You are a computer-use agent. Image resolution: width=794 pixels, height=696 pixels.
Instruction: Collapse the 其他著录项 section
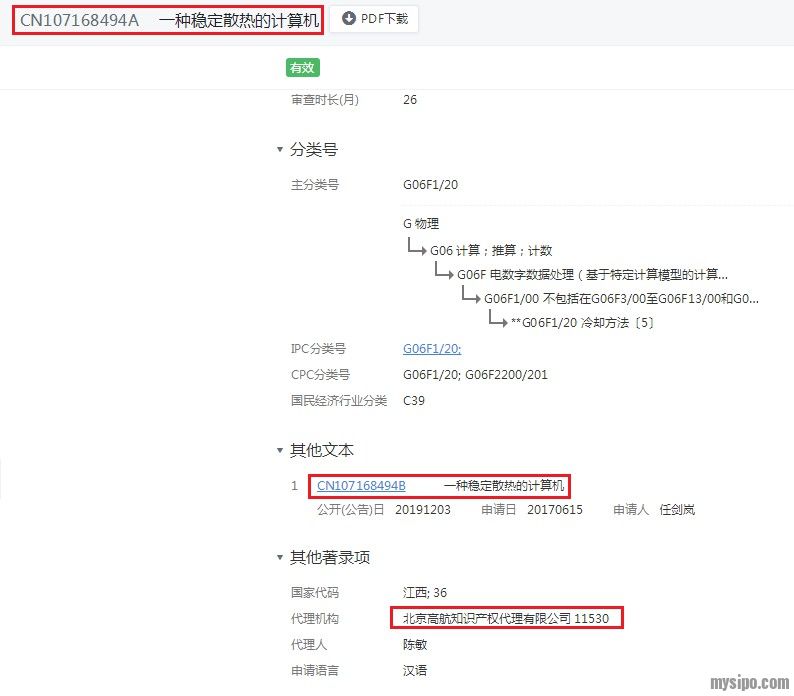tap(280, 558)
